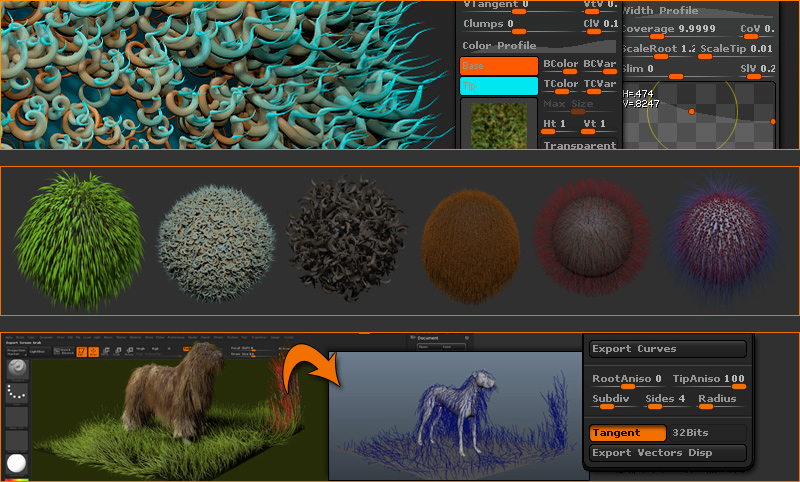Open the Quick Sketch button
800x482 pixels.
click(64, 351)
